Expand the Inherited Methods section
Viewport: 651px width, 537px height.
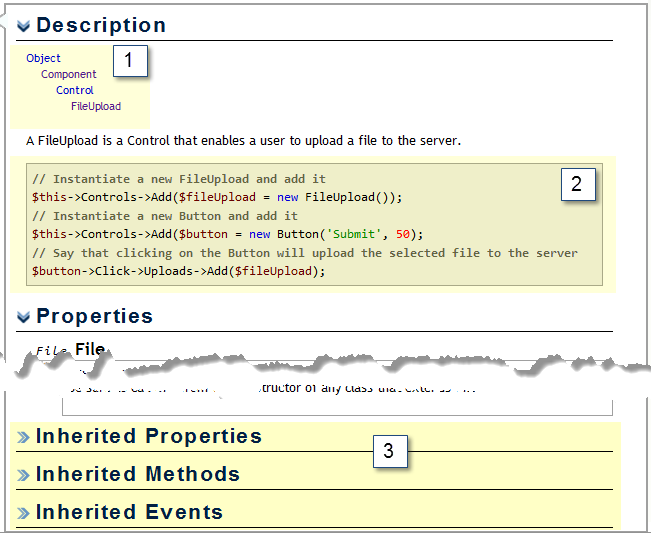[23, 475]
